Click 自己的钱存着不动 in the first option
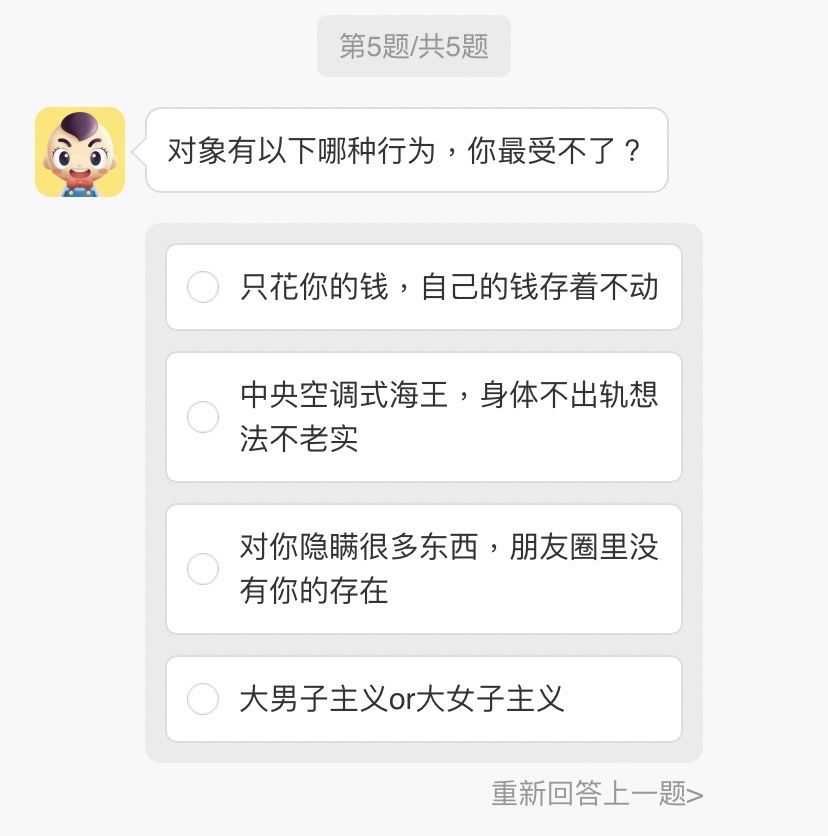This screenshot has height=836, width=828. 540,287
